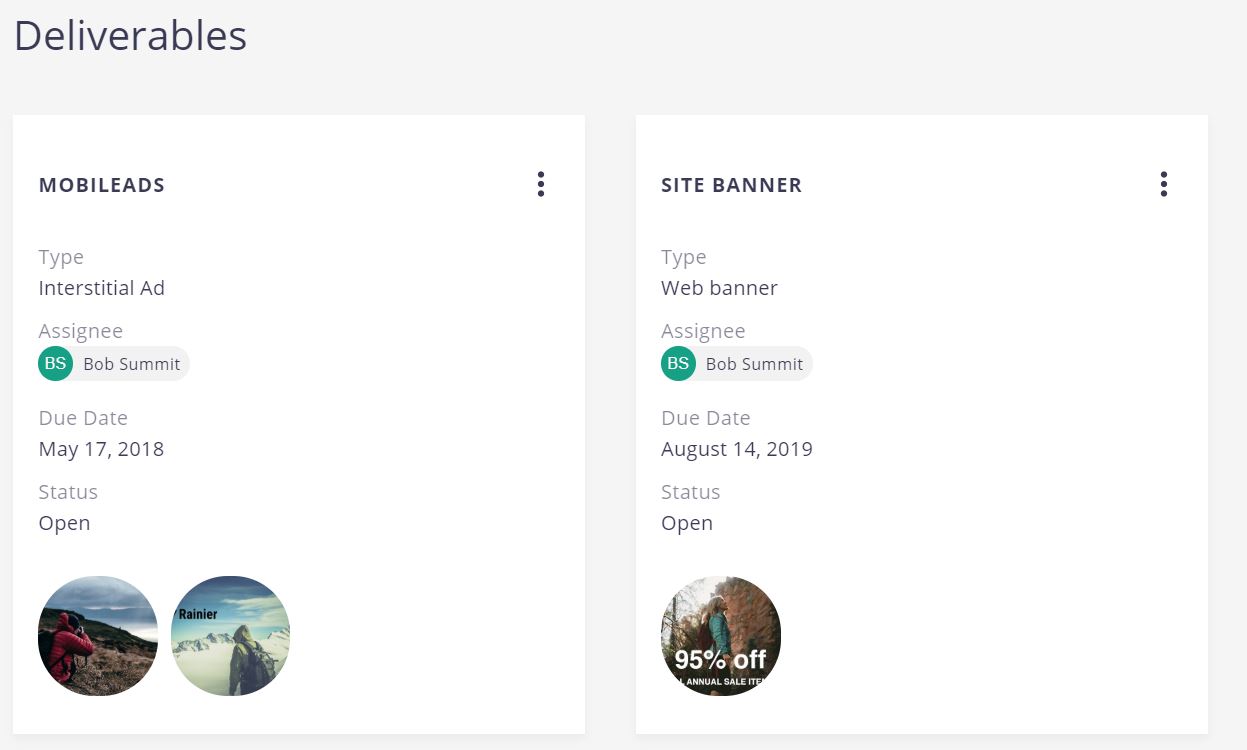This screenshot has width=1247, height=750.
Task: Open the 95% off banner thumbnail
Action: tap(721, 636)
